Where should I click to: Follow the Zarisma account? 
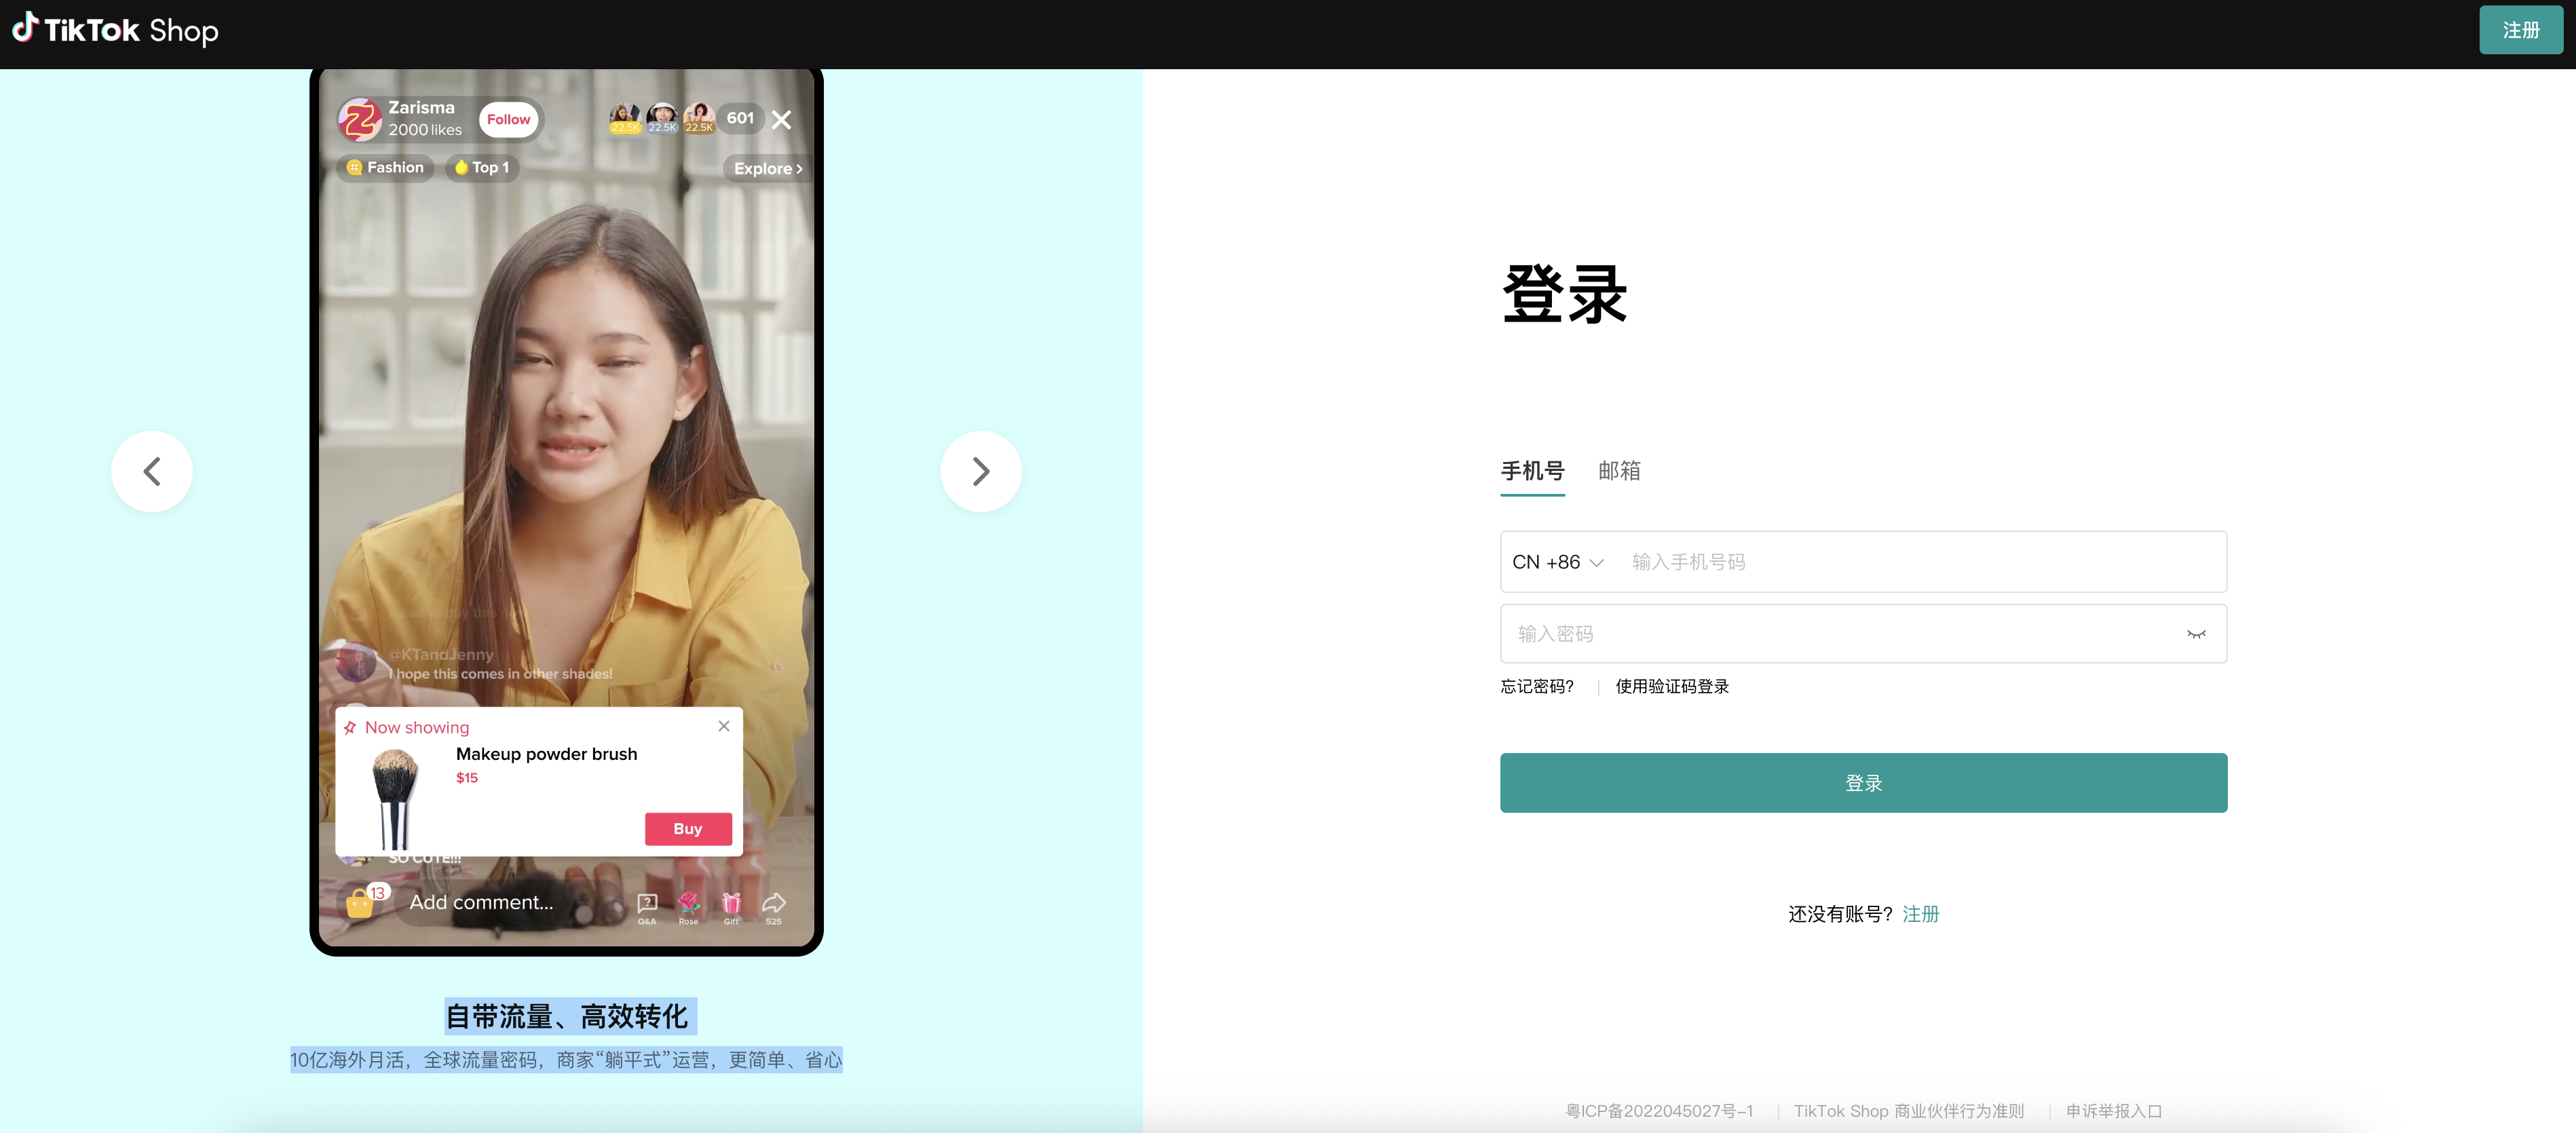tap(509, 118)
